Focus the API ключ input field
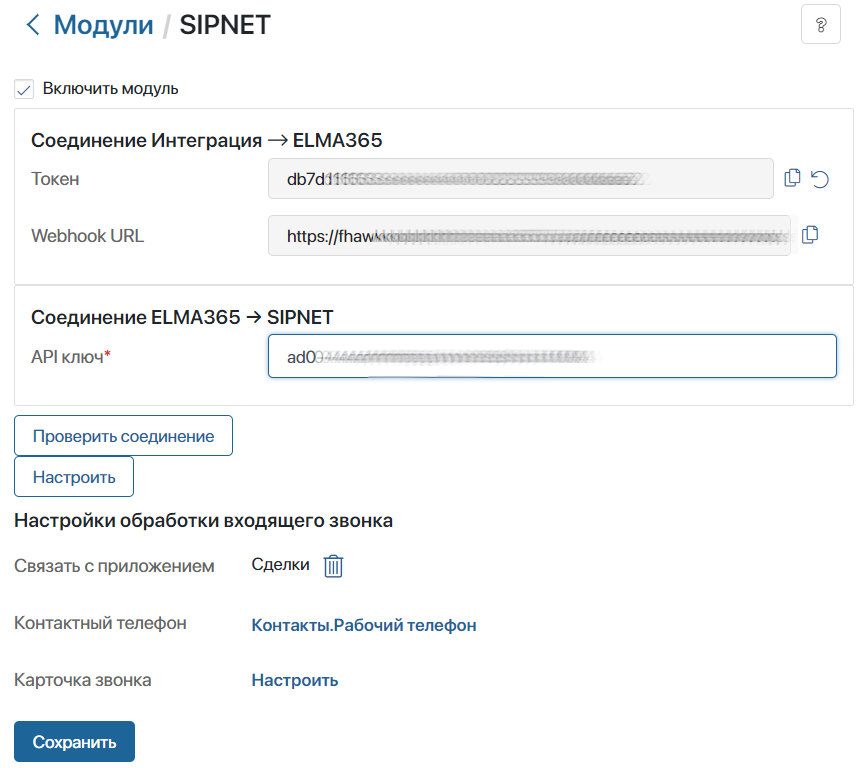This screenshot has height=768, width=861. 552,356
